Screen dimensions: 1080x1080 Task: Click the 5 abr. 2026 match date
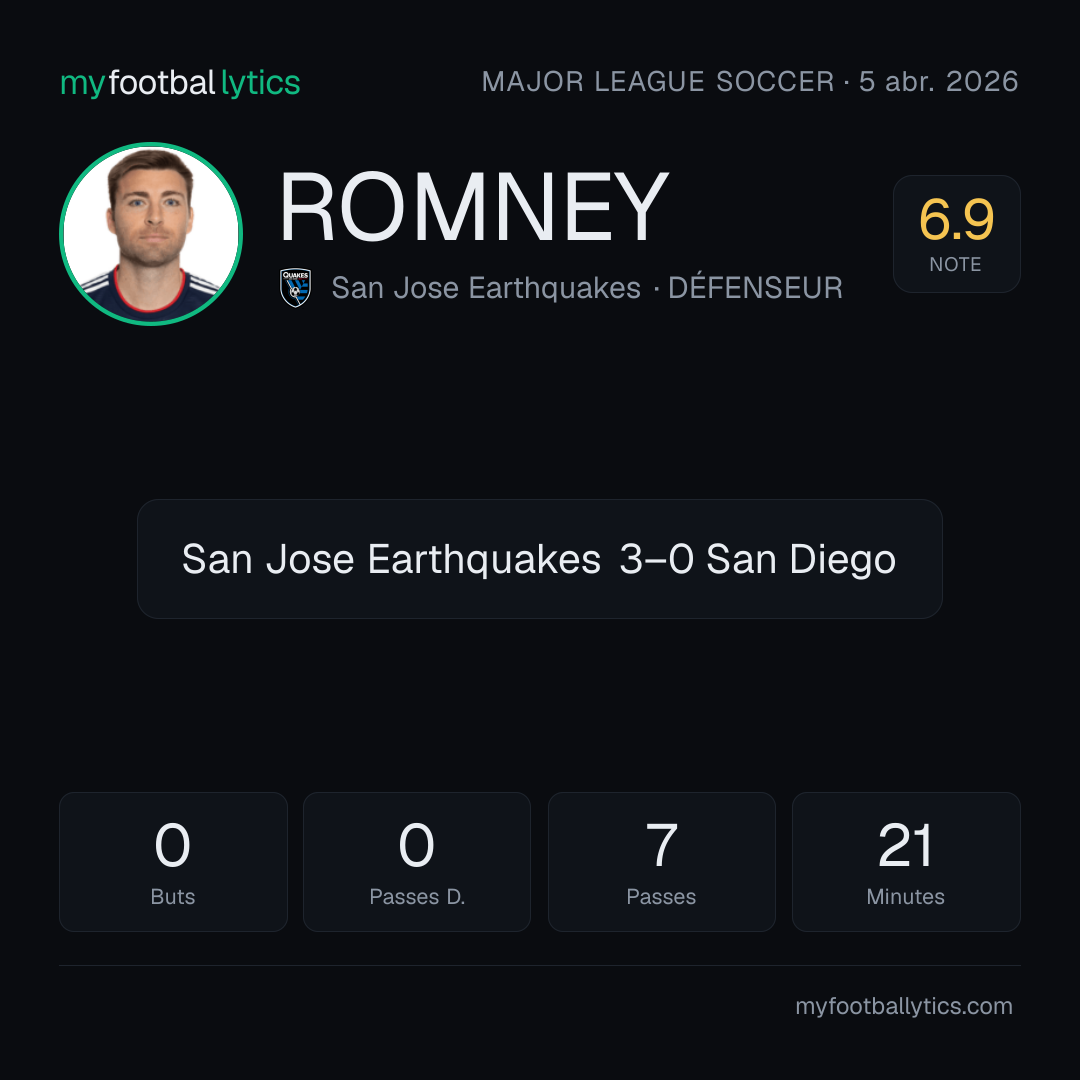click(938, 82)
